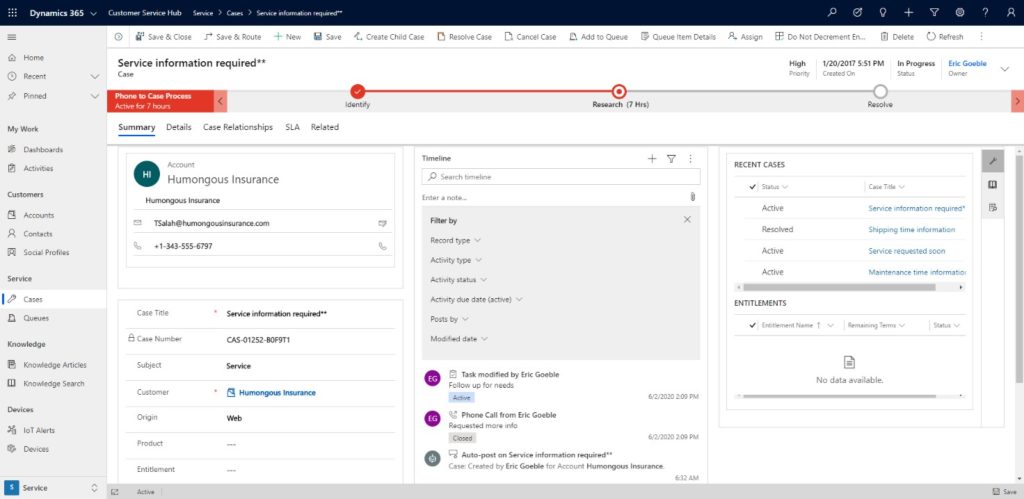This screenshot has width=1024, height=499.
Task: Click Add to Queue button
Action: click(x=598, y=37)
